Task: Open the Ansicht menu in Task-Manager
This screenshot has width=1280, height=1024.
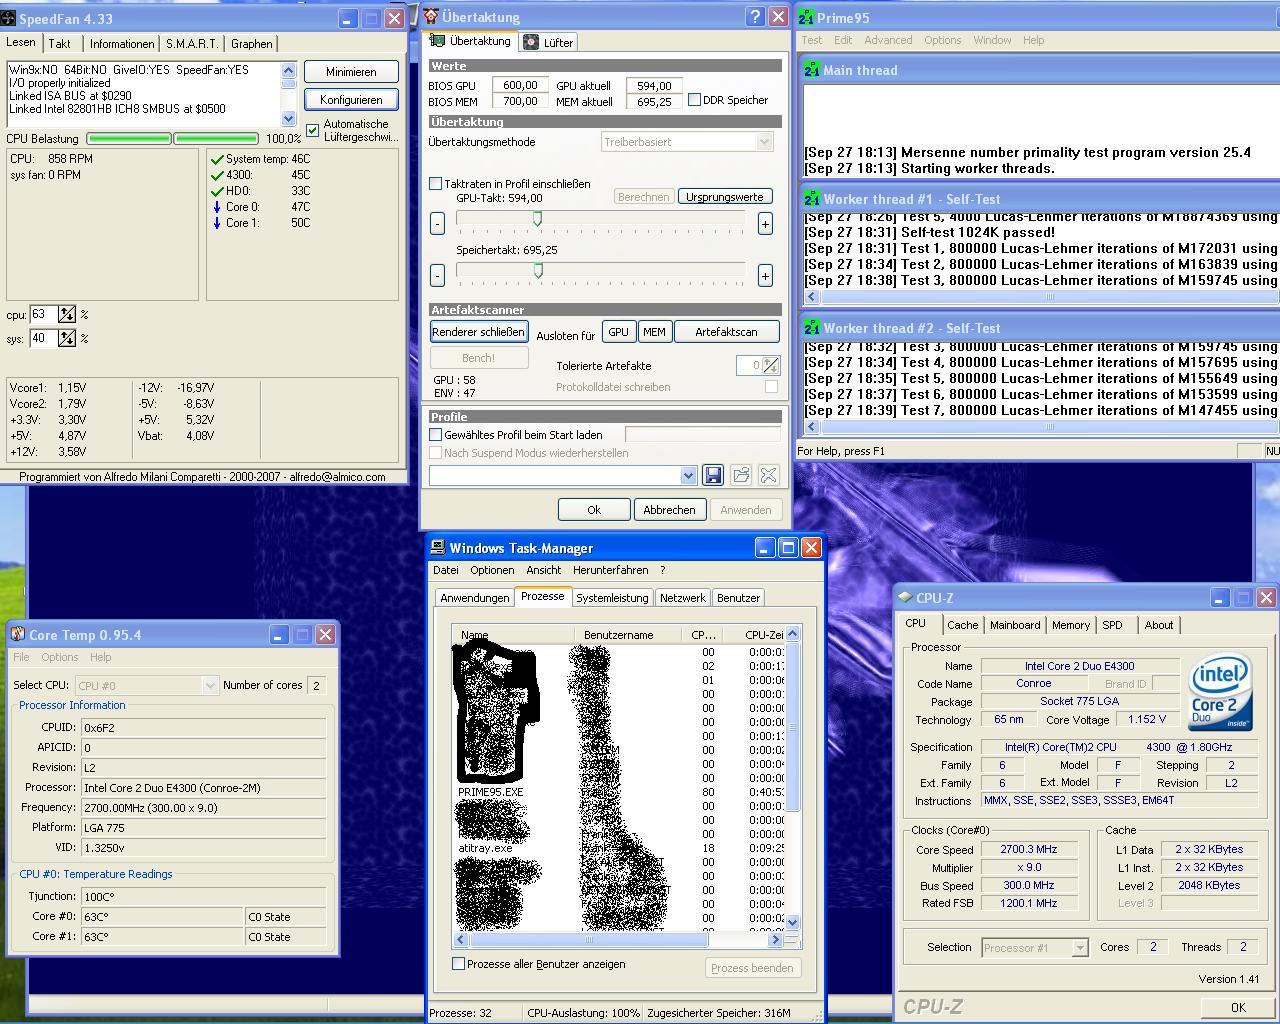Action: [x=543, y=570]
